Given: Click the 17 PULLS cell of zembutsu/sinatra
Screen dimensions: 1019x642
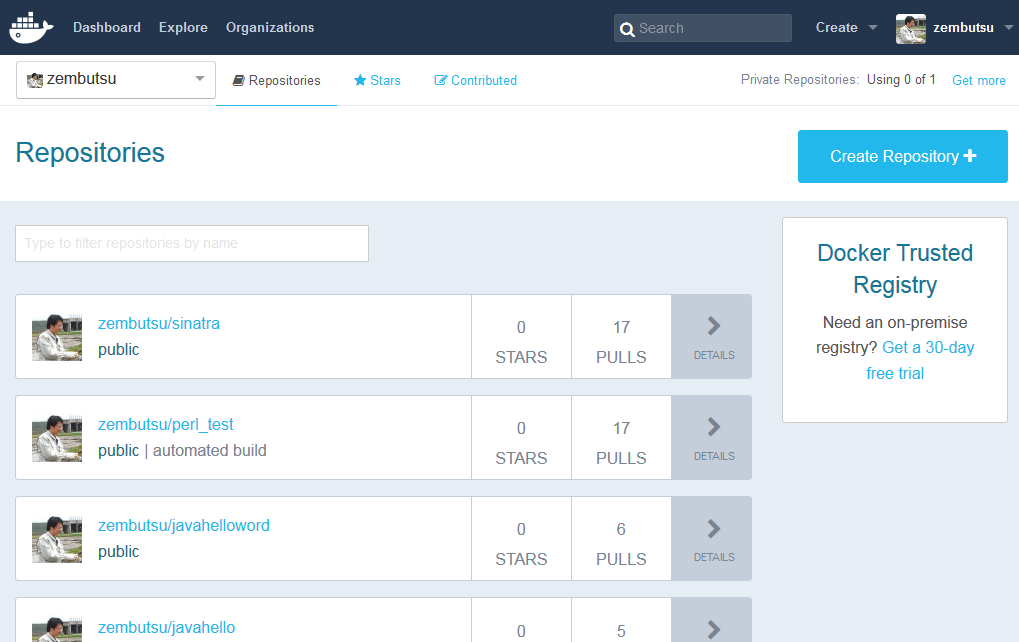Looking at the screenshot, I should pos(621,337).
